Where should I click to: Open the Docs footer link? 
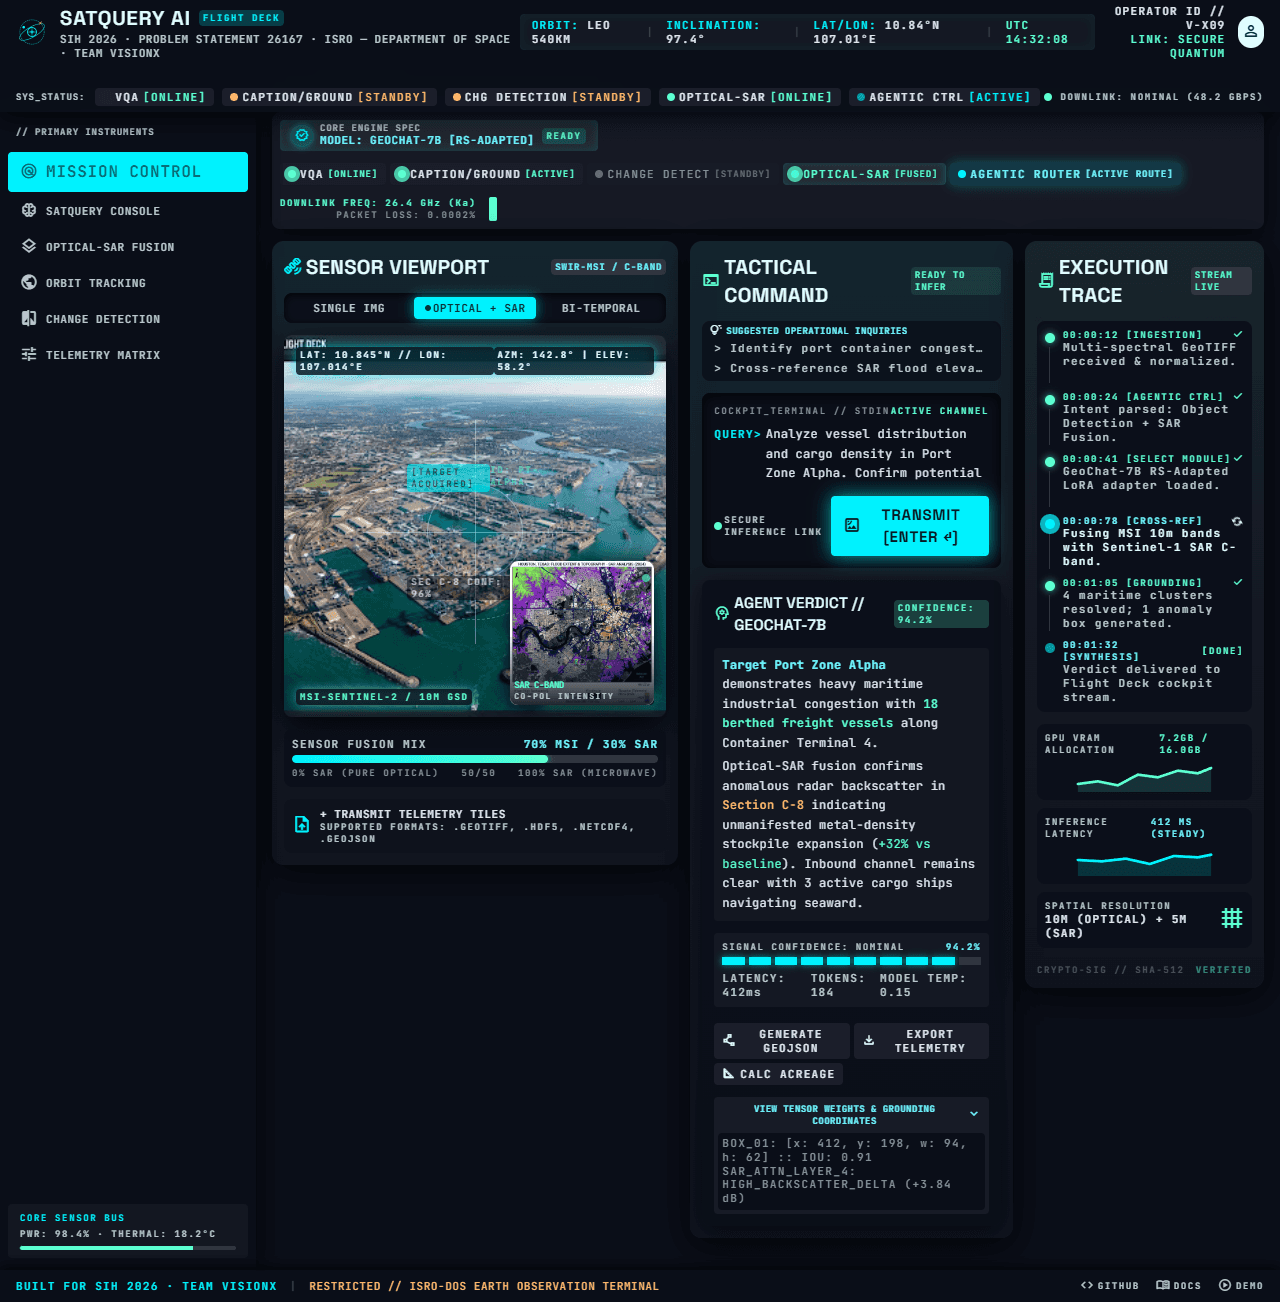1179,1286
